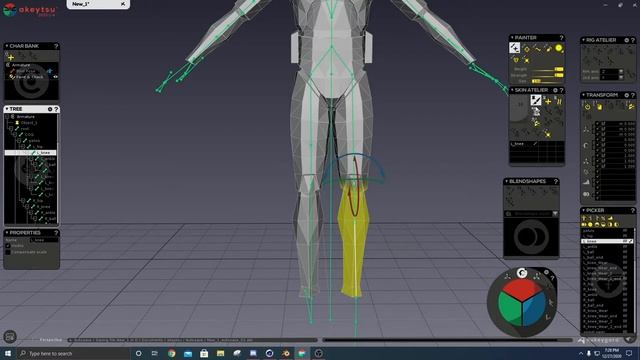Collapse the Painter panel triangle
The height and width of the screenshot is (360, 640).
click(512, 38)
